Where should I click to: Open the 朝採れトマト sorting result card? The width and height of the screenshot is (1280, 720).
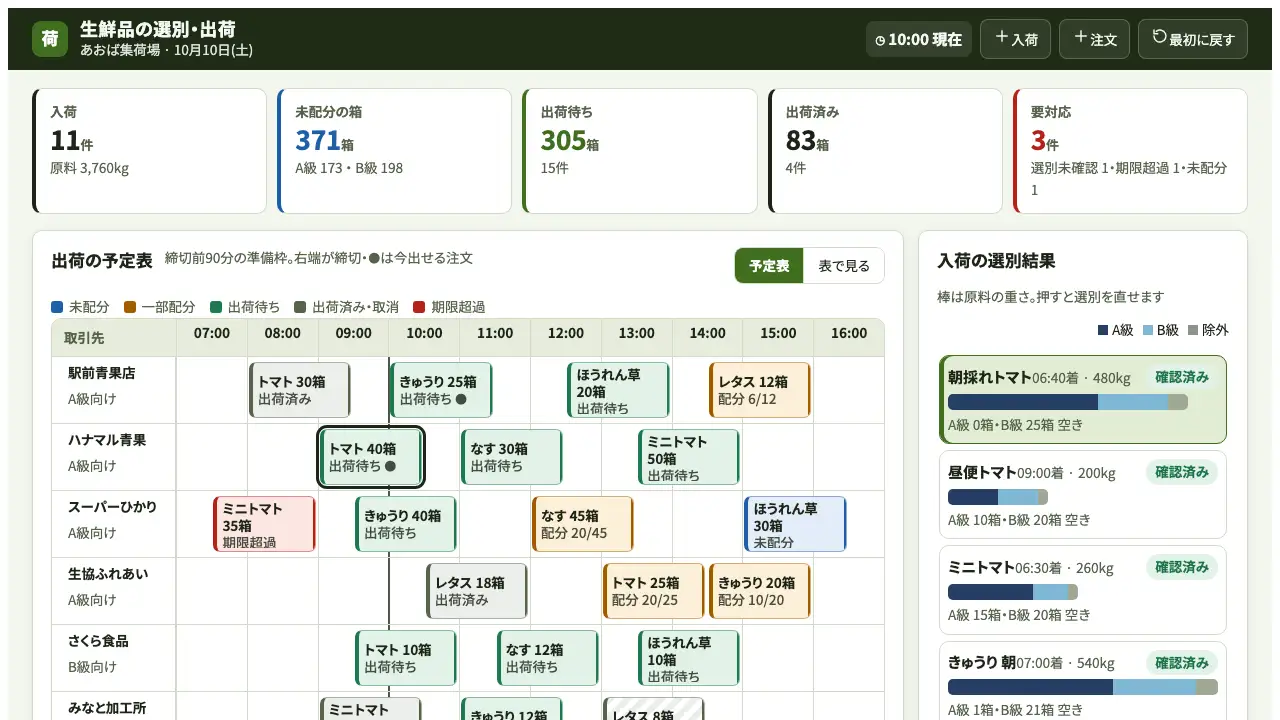pos(1083,399)
